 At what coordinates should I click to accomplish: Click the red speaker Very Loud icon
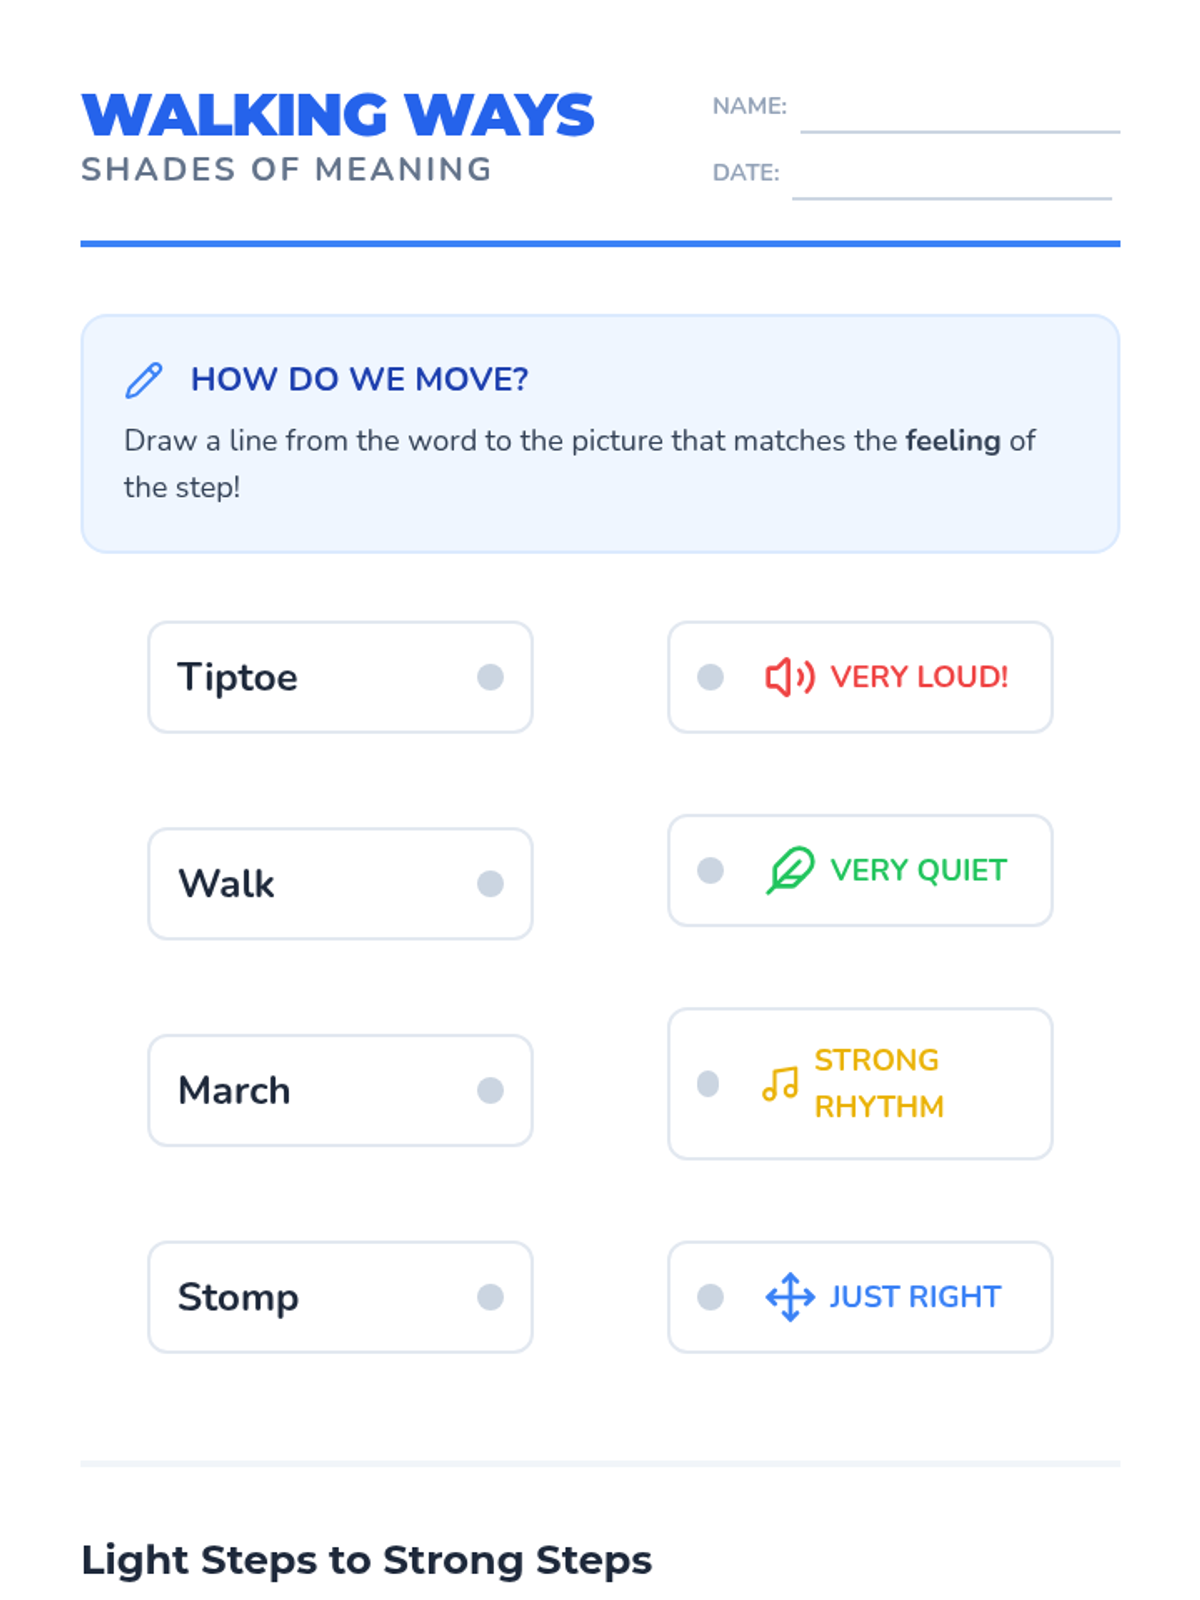click(789, 677)
